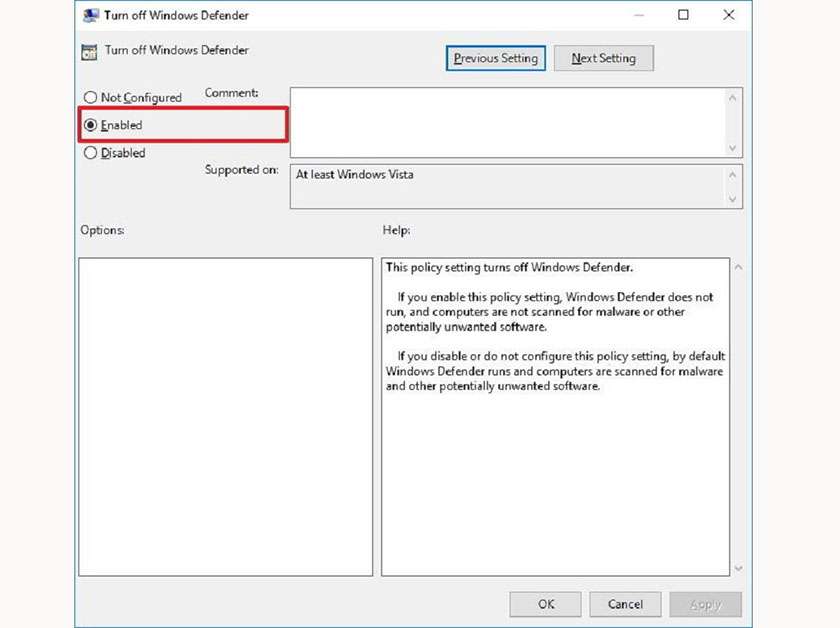
Task: Click the policy setting icon beside the heading
Action: (x=89, y=52)
